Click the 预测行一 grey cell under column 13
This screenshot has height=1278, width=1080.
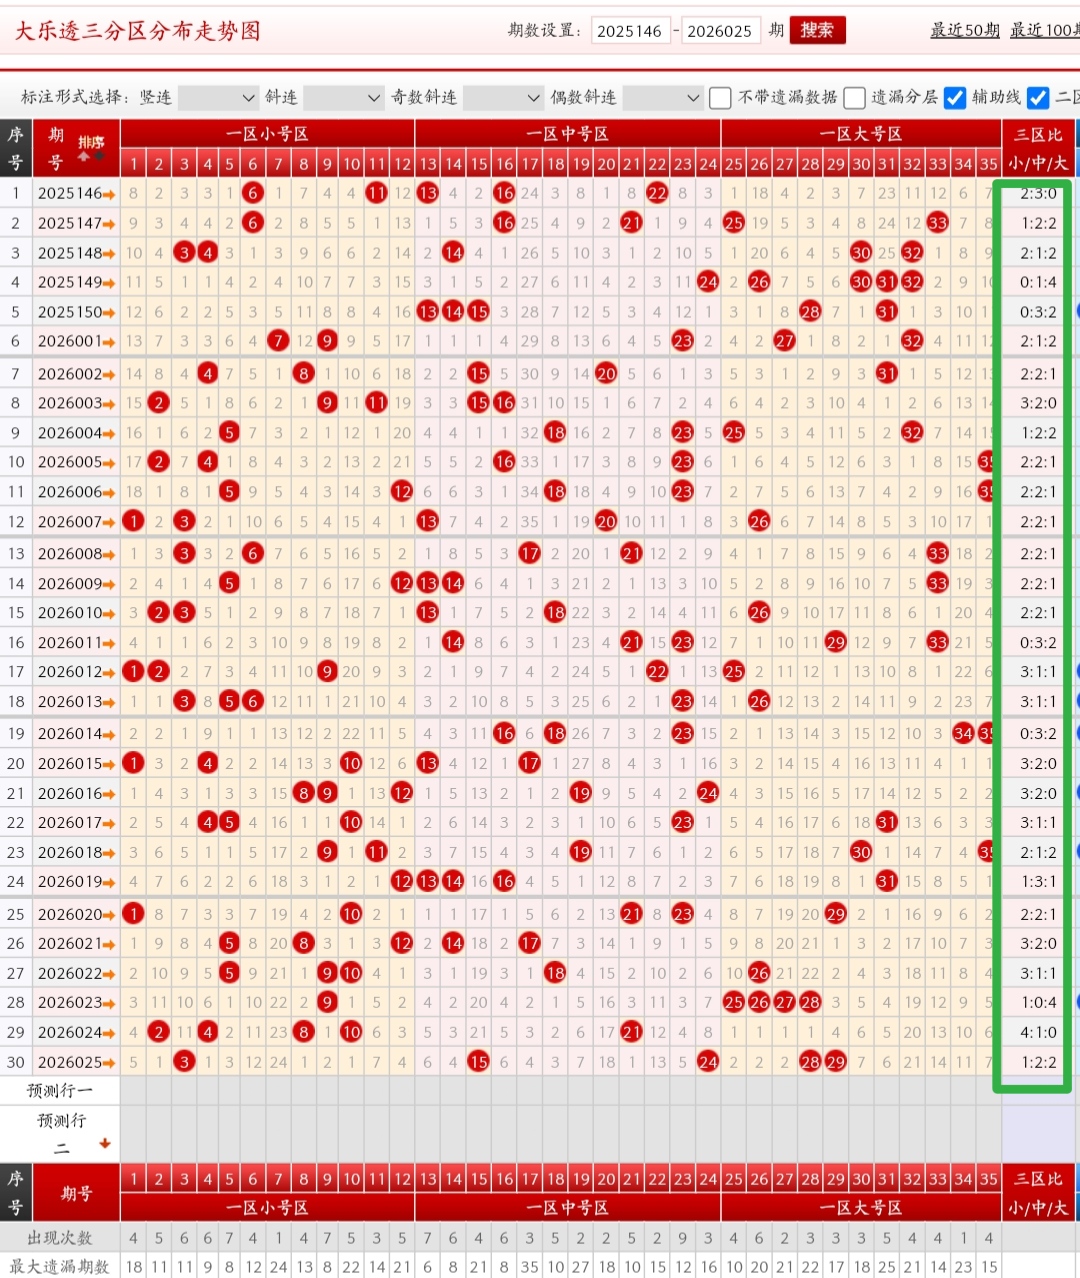pos(428,1090)
